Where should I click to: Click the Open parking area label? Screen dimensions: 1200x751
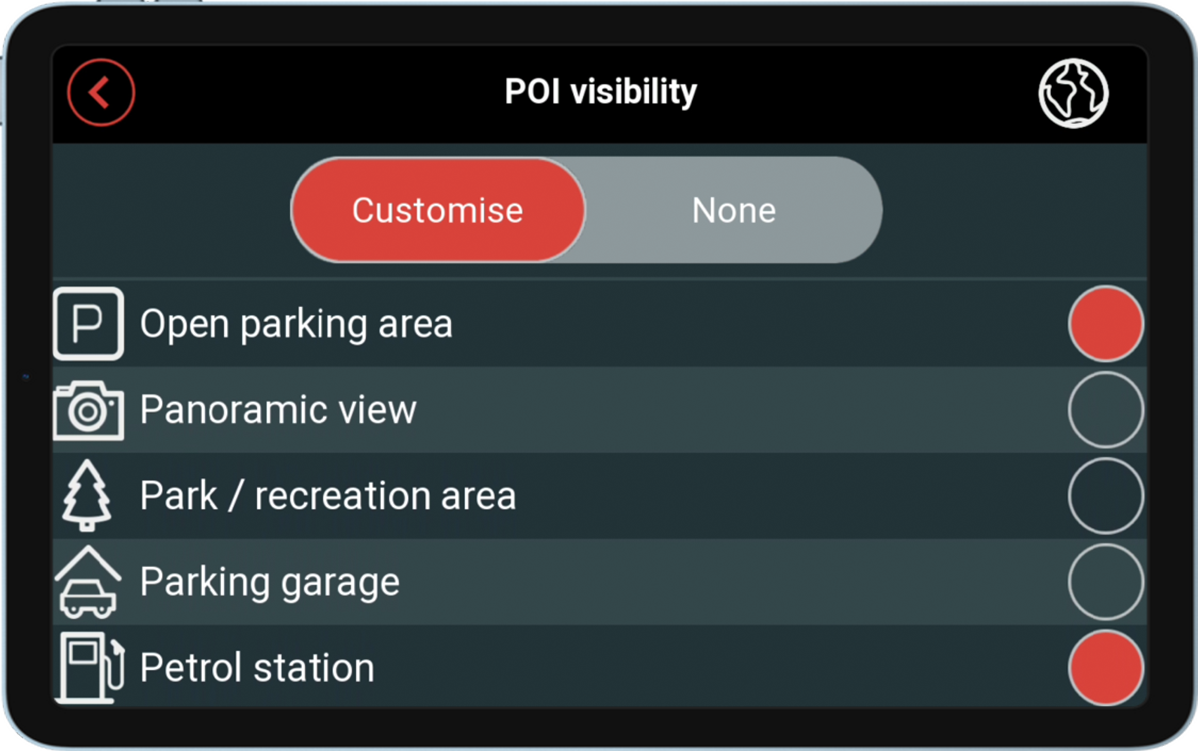click(296, 324)
